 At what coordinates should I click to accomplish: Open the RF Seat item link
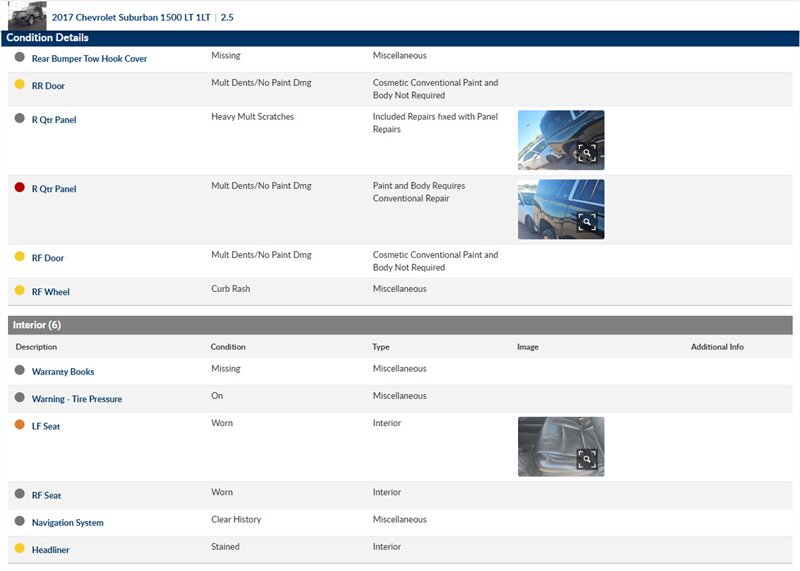pyautogui.click(x=47, y=496)
